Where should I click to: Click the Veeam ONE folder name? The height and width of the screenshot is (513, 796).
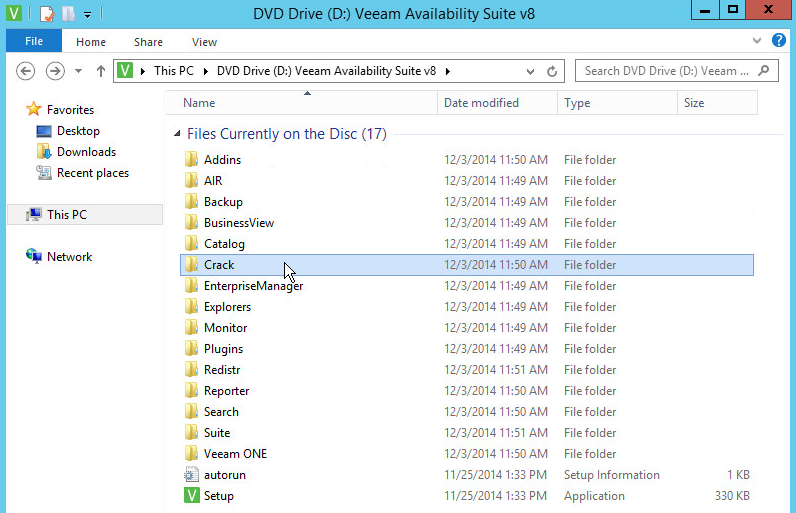[x=236, y=454]
